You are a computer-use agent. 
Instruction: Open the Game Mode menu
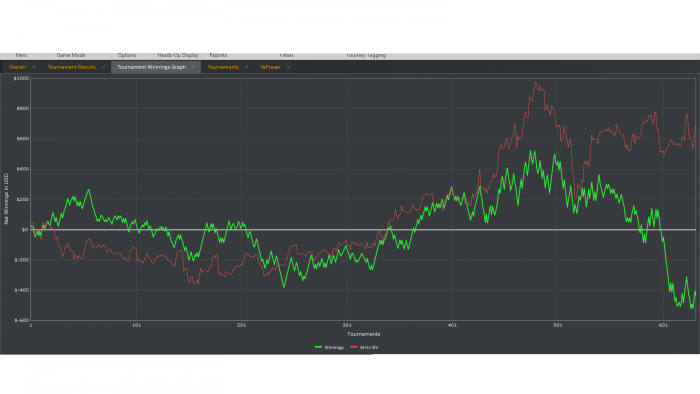(x=71, y=55)
